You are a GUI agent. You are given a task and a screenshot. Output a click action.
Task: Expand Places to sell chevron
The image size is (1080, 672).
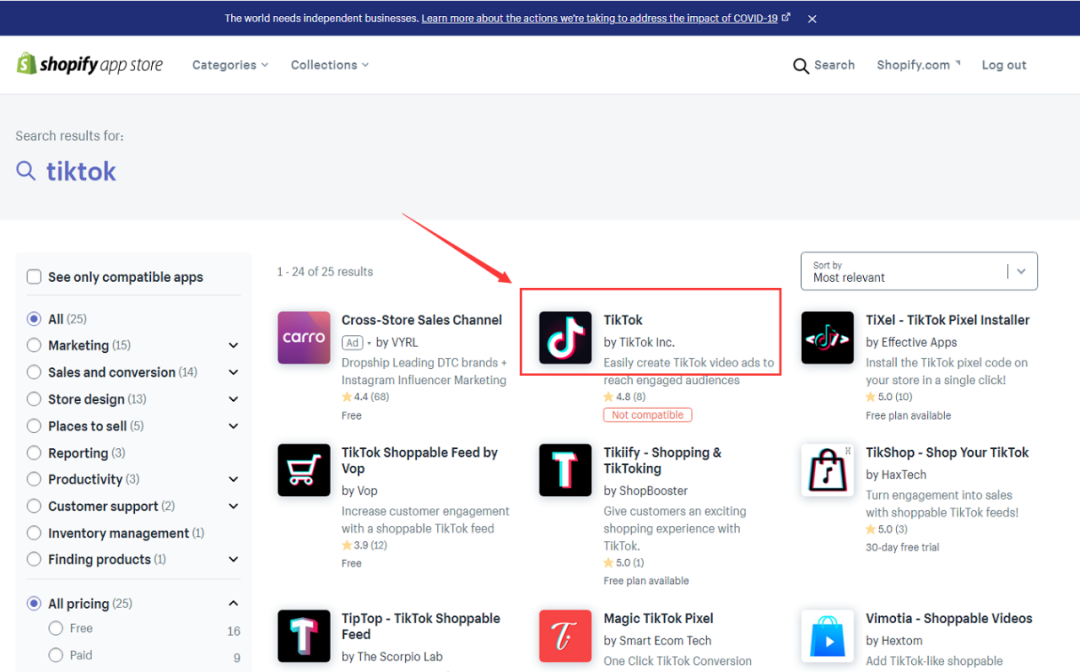click(x=233, y=426)
